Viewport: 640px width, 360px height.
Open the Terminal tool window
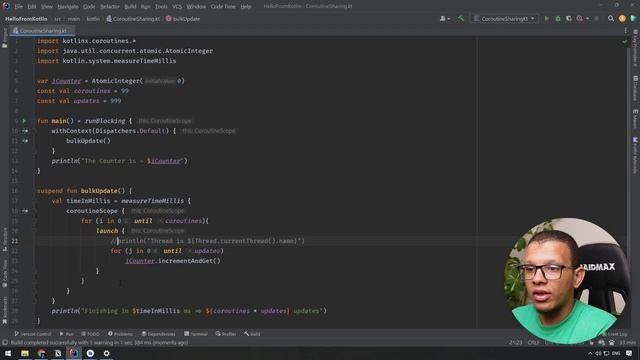pos(196,334)
